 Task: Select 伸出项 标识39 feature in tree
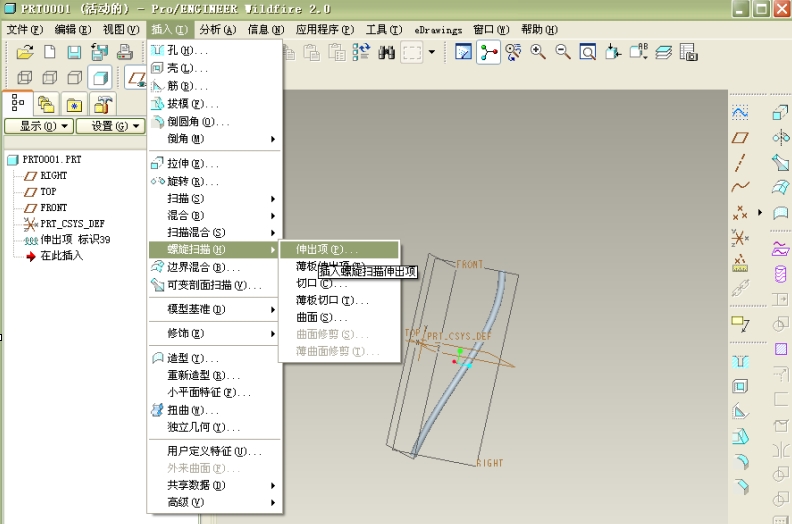[75, 240]
